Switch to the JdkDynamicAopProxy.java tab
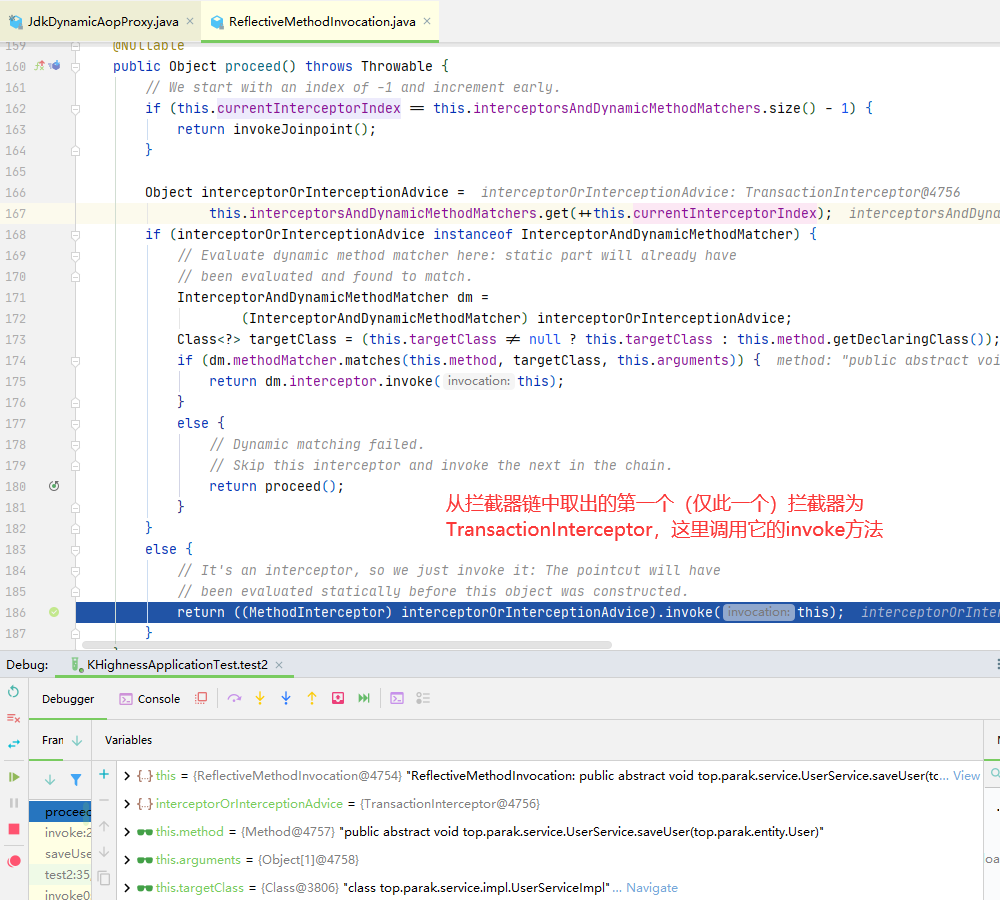 click(x=103, y=22)
